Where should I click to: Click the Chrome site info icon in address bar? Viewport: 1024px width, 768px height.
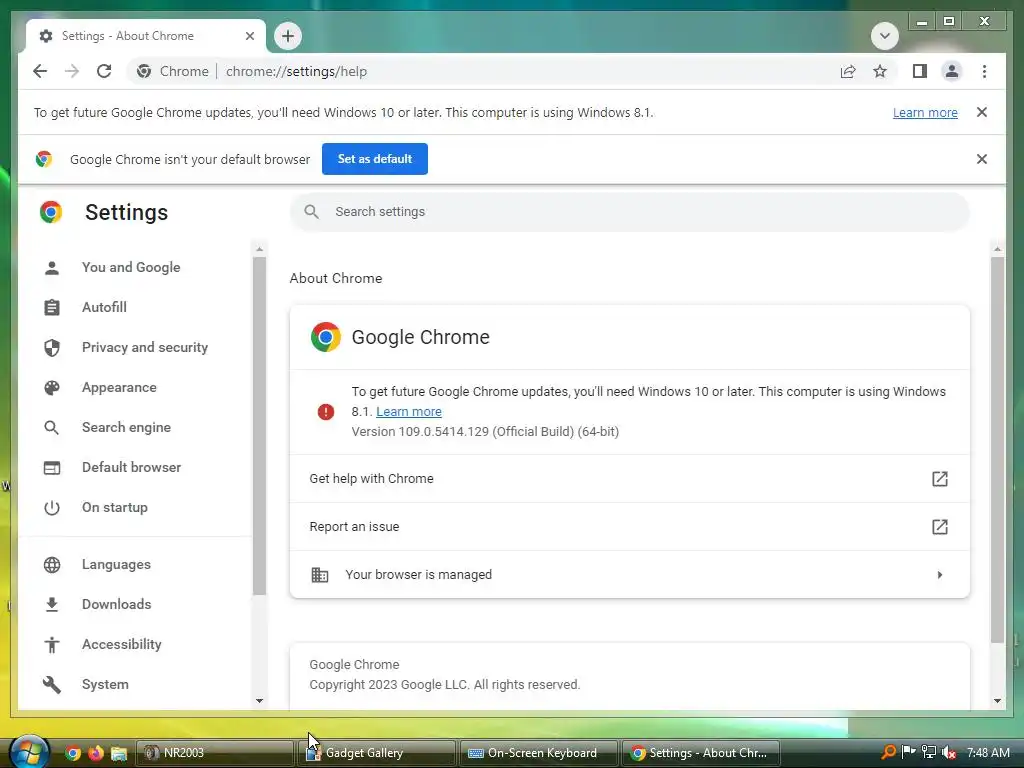(x=144, y=71)
